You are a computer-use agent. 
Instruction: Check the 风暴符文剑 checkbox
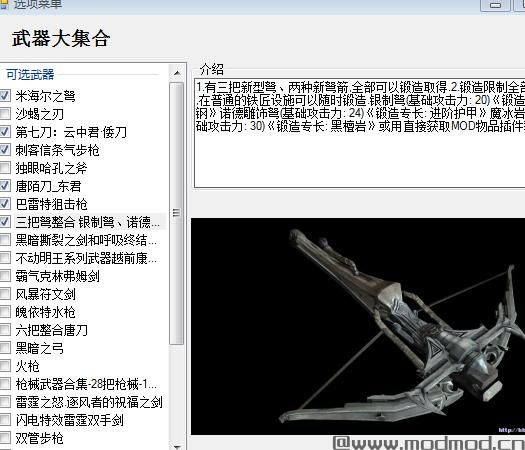(x=5, y=294)
